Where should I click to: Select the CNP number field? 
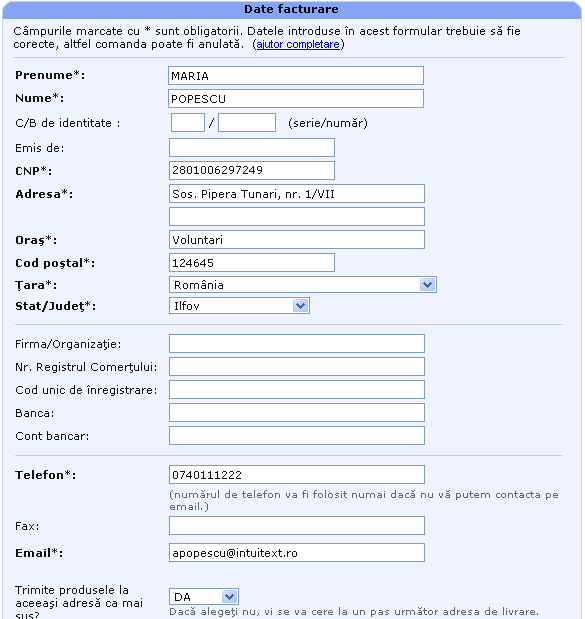coord(252,171)
